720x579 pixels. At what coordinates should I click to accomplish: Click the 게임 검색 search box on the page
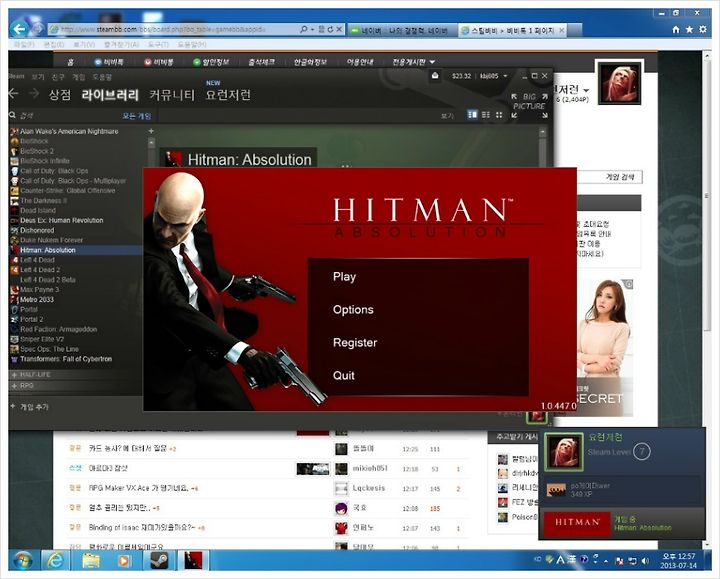(609, 177)
